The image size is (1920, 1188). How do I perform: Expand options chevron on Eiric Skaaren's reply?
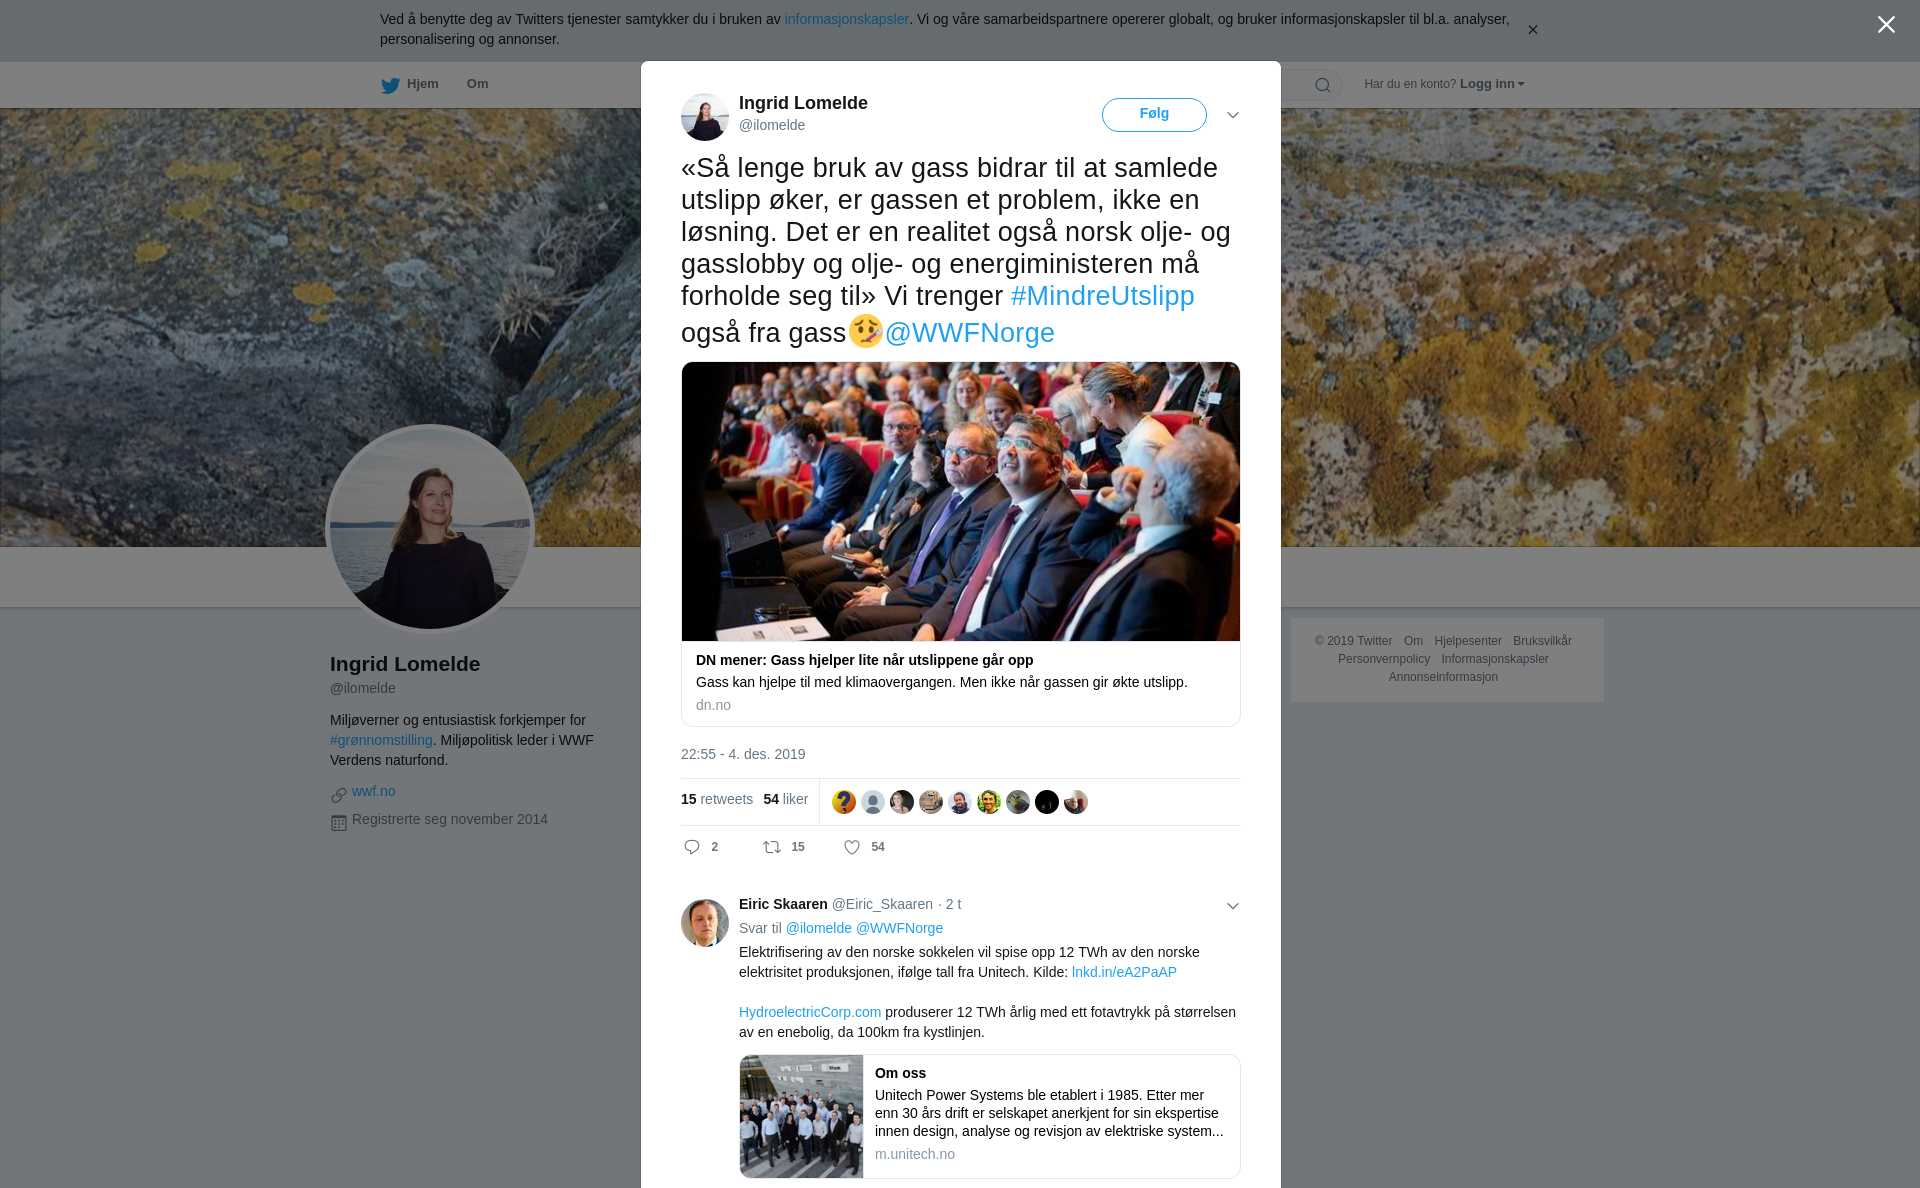1233,906
